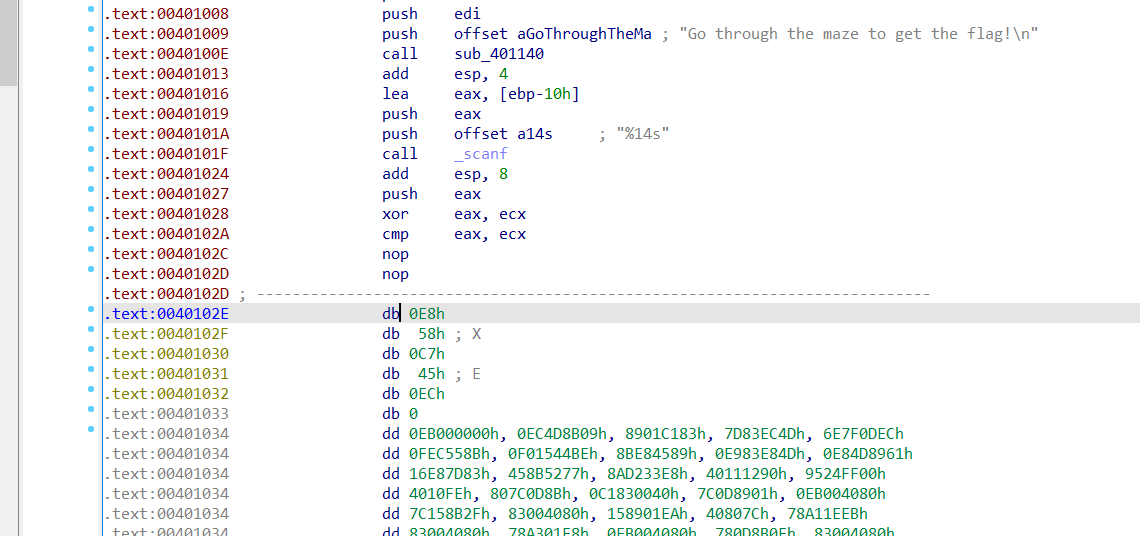Viewport: 1140px width, 536px height.
Task: Jump to function name sub_401140
Action: coord(499,54)
